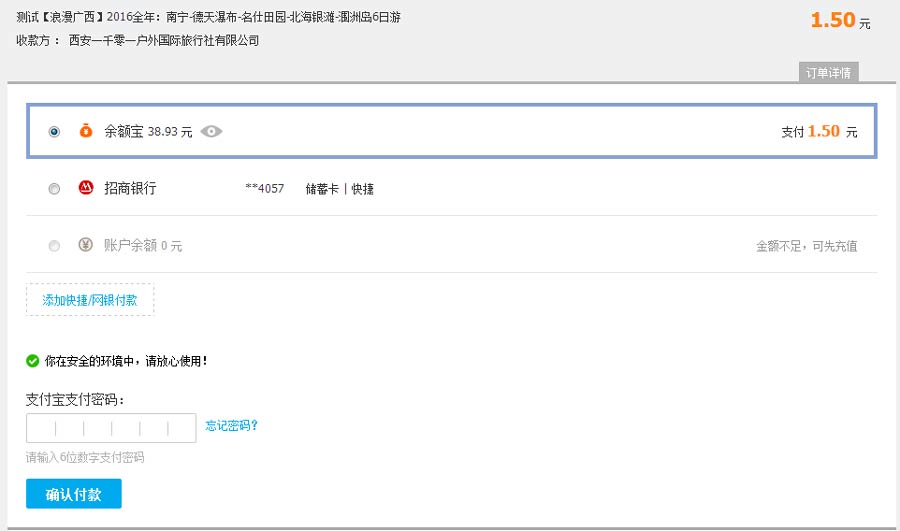Select the 余额宝 payment radio button
900x531 pixels.
(54, 131)
